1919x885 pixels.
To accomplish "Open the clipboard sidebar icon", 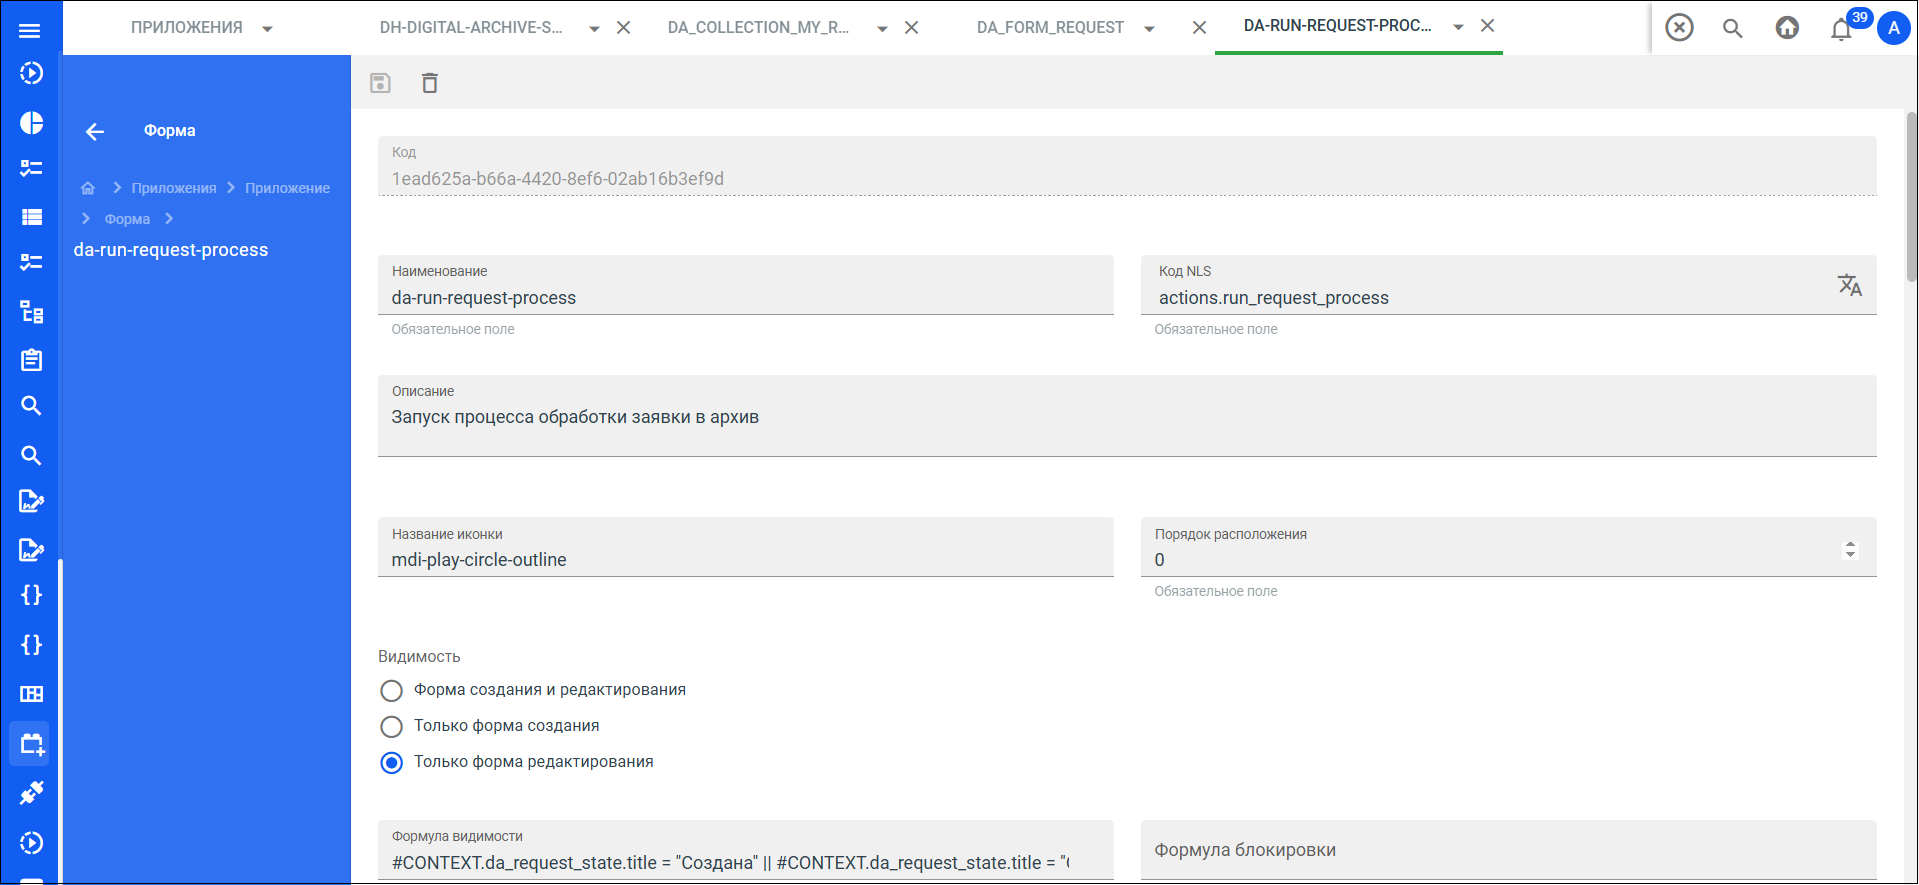I will tap(31, 360).
